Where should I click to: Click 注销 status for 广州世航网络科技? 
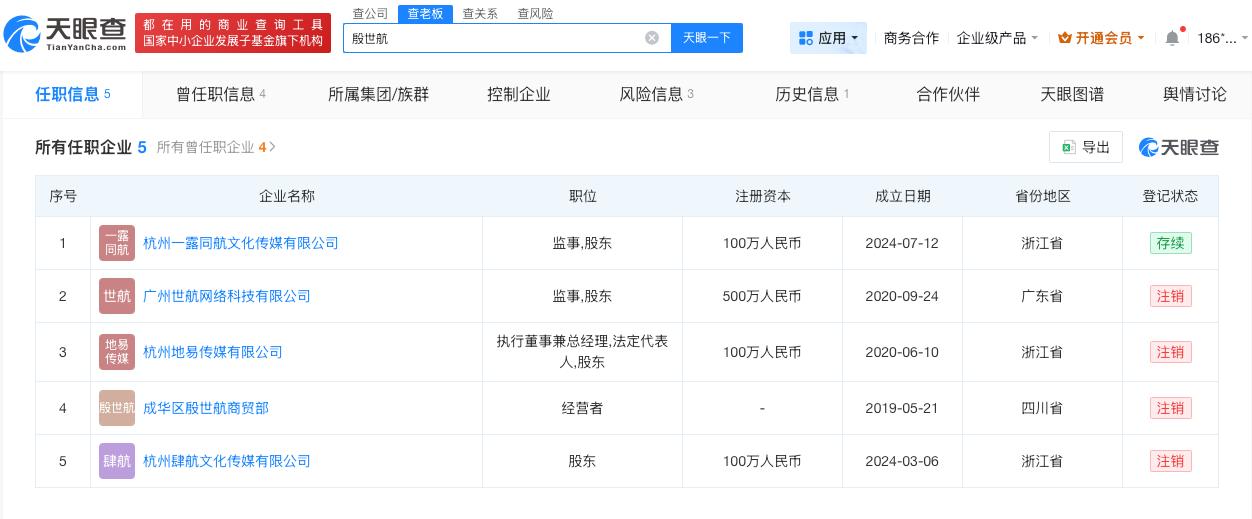[1170, 296]
